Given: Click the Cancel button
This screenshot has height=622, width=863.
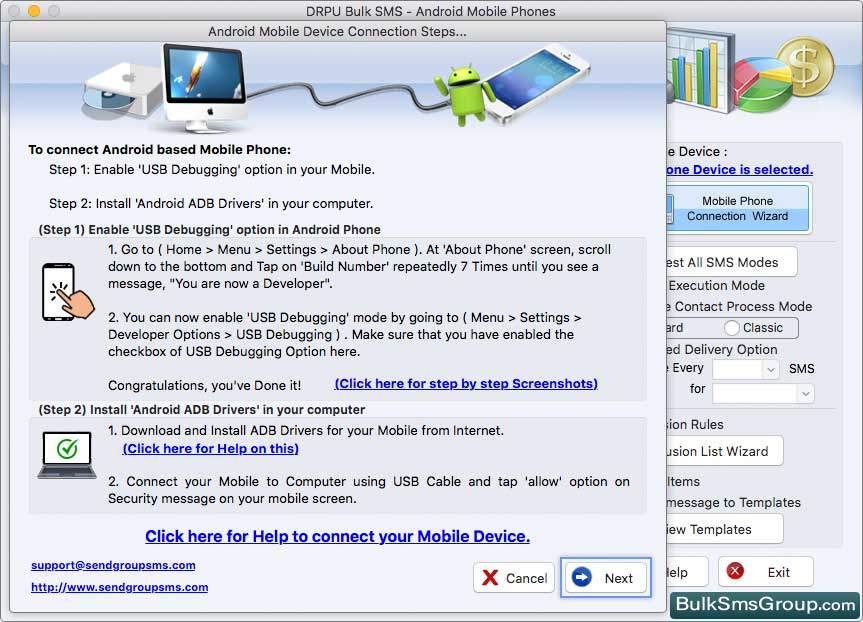Looking at the screenshot, I should click(x=514, y=577).
